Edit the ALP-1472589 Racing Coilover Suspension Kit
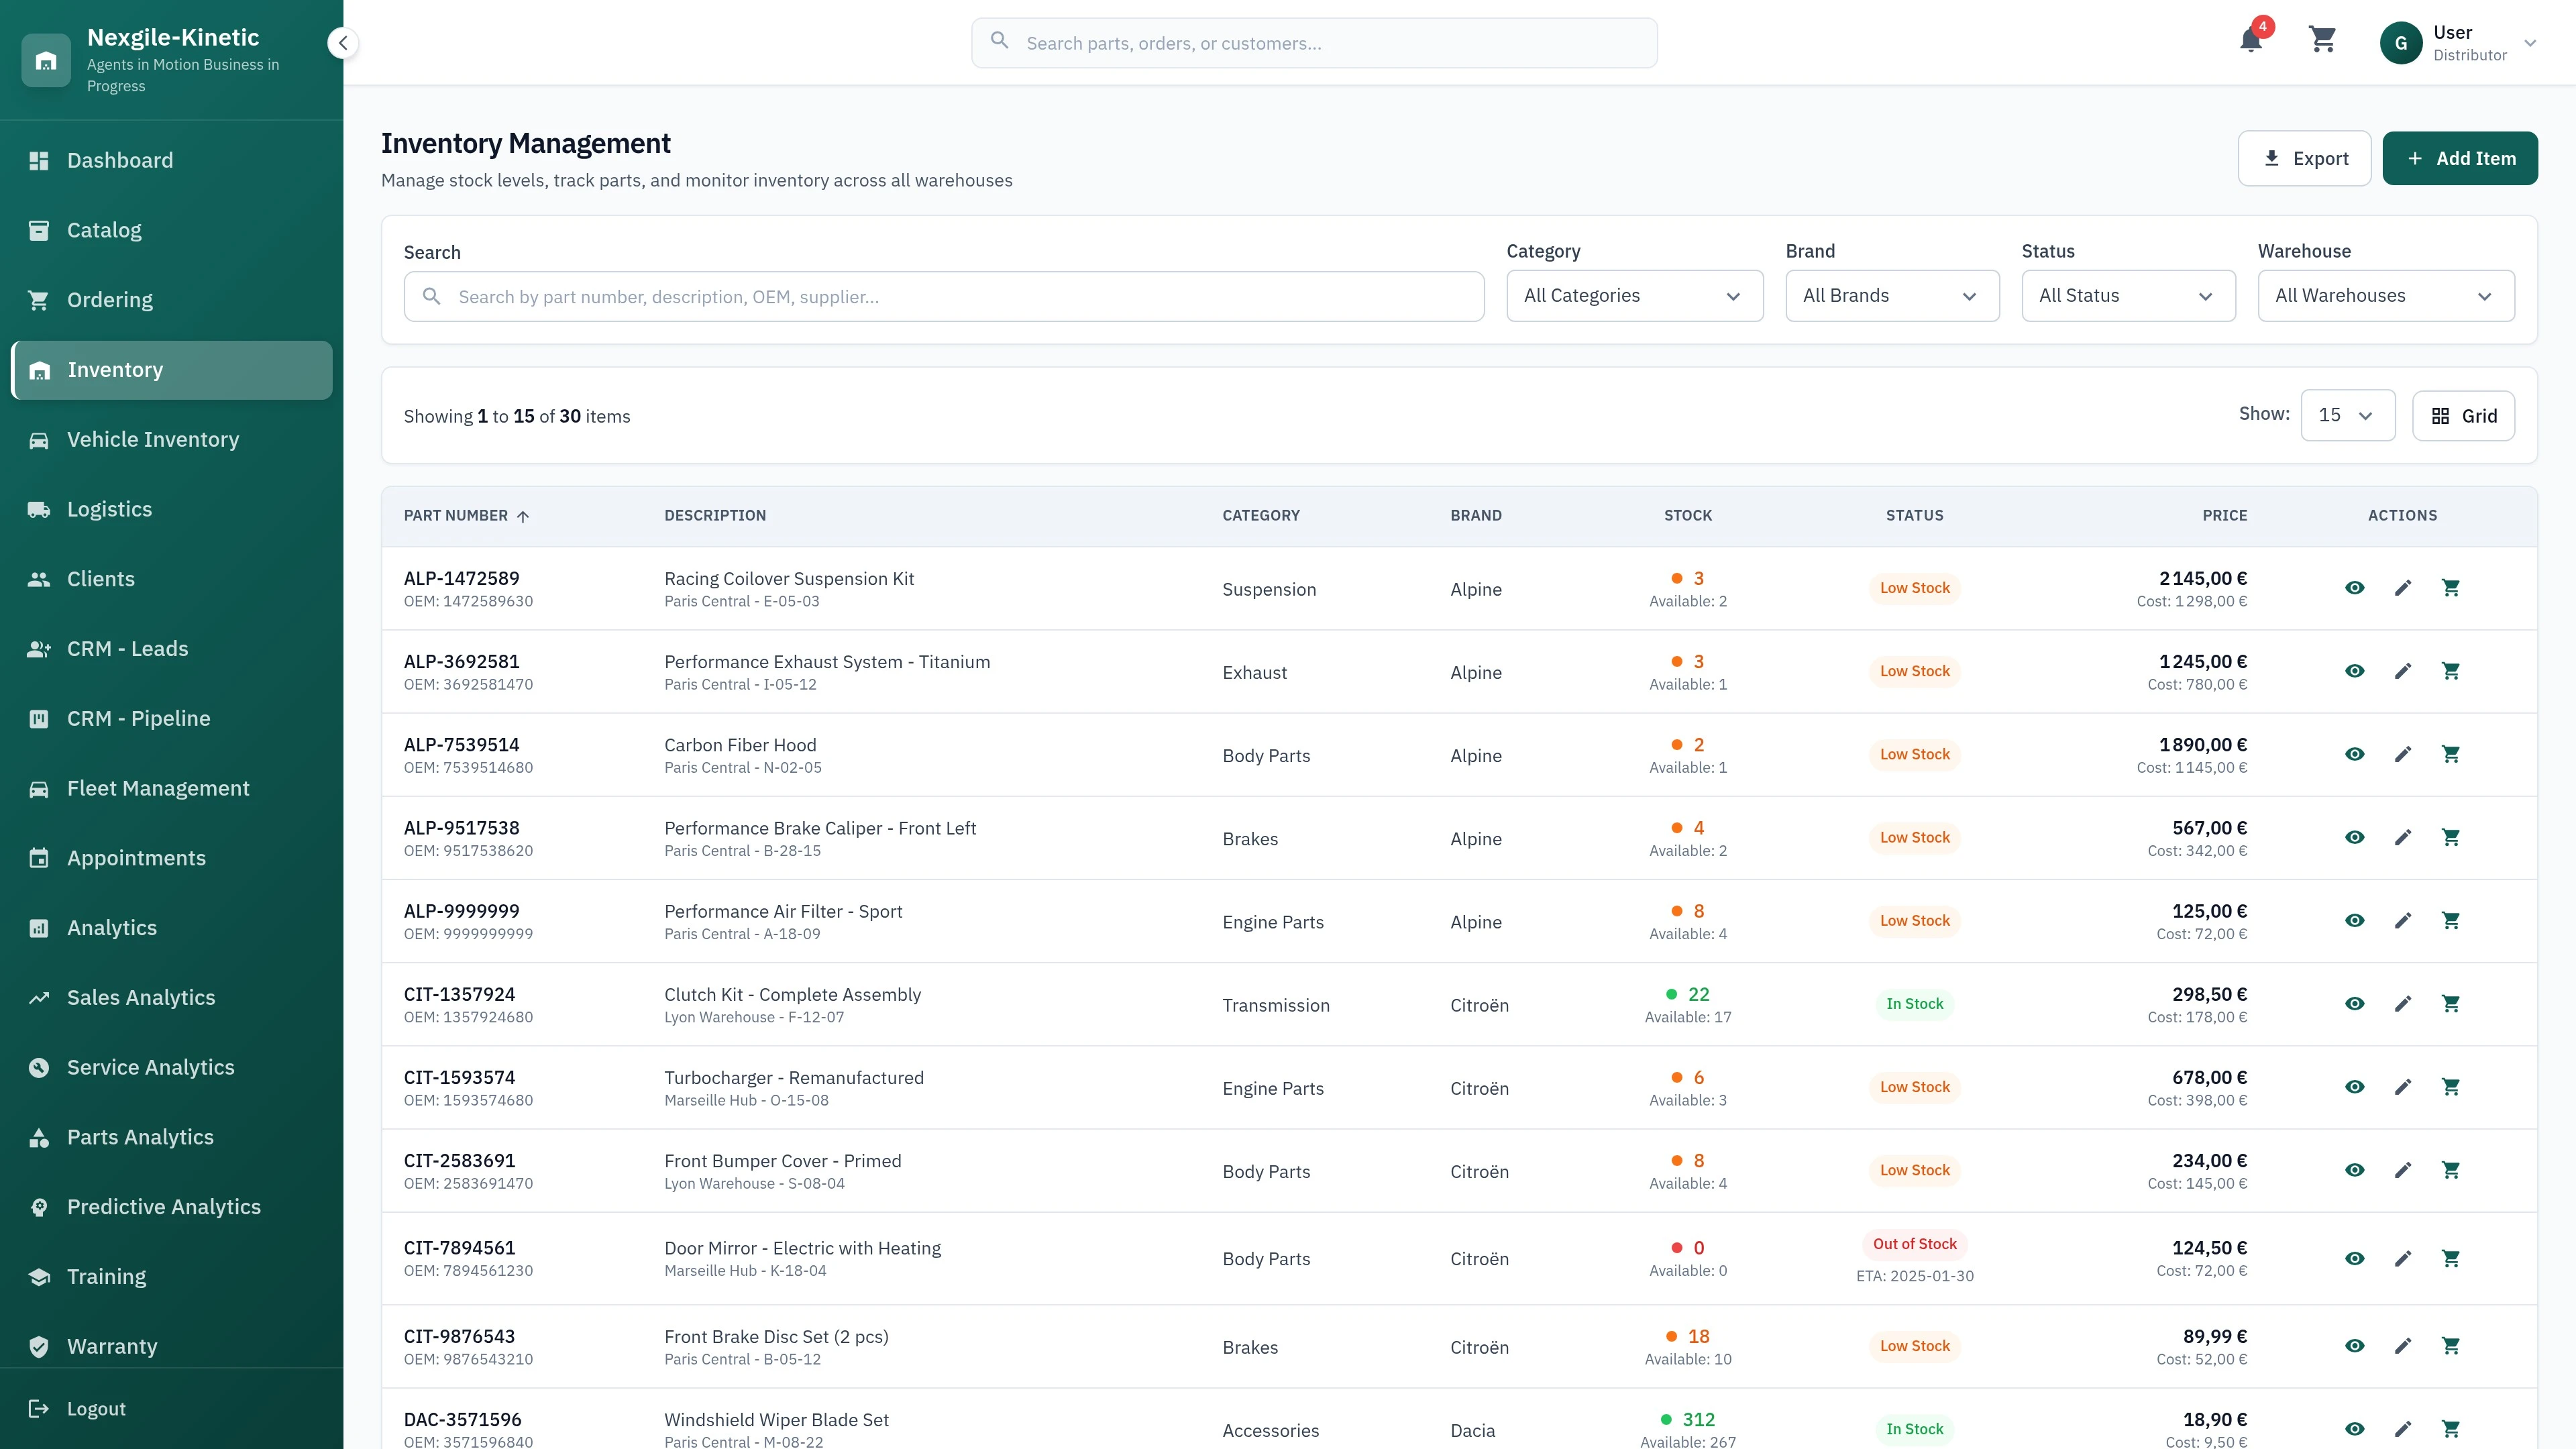2576x1449 pixels. coord(2403,588)
